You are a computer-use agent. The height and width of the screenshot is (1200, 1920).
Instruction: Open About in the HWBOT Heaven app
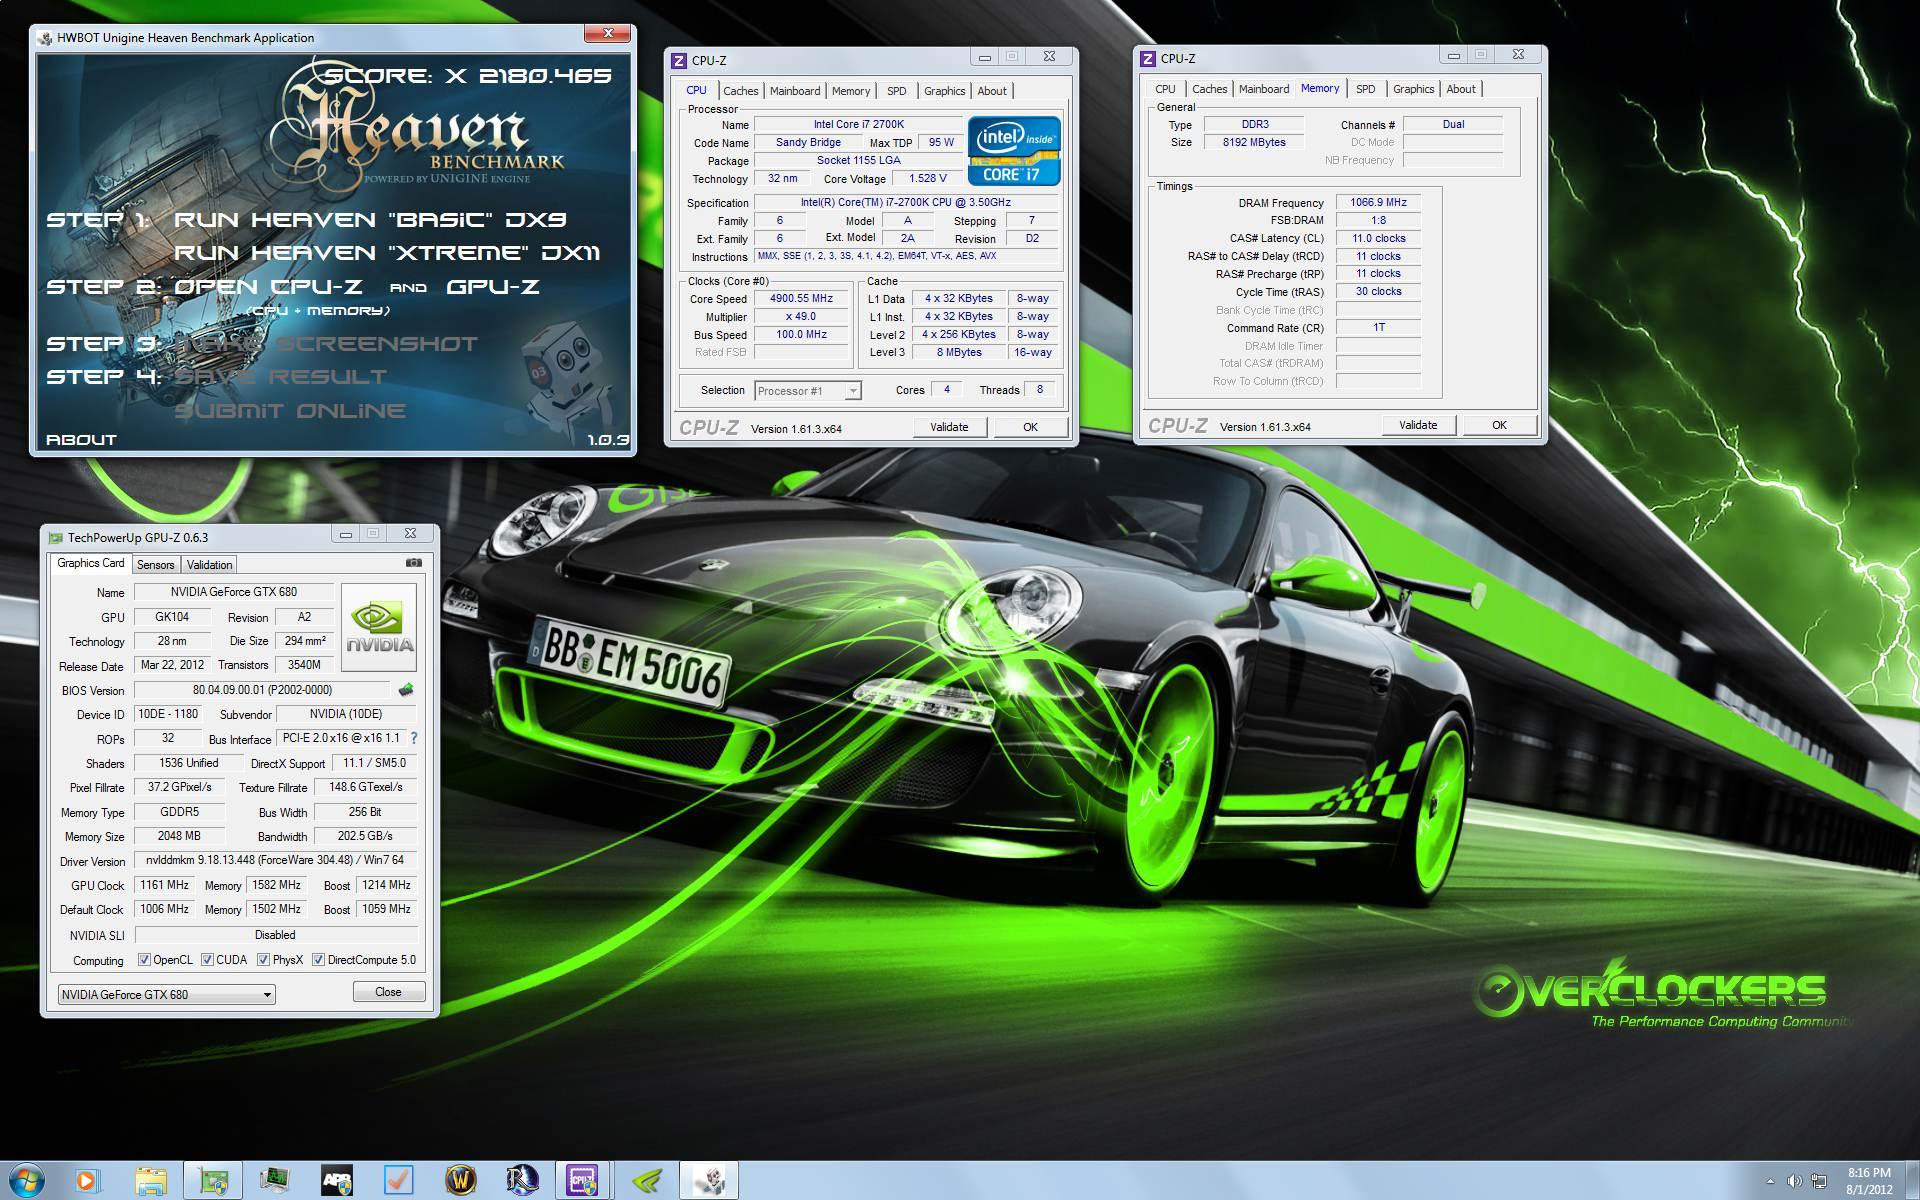tap(81, 440)
